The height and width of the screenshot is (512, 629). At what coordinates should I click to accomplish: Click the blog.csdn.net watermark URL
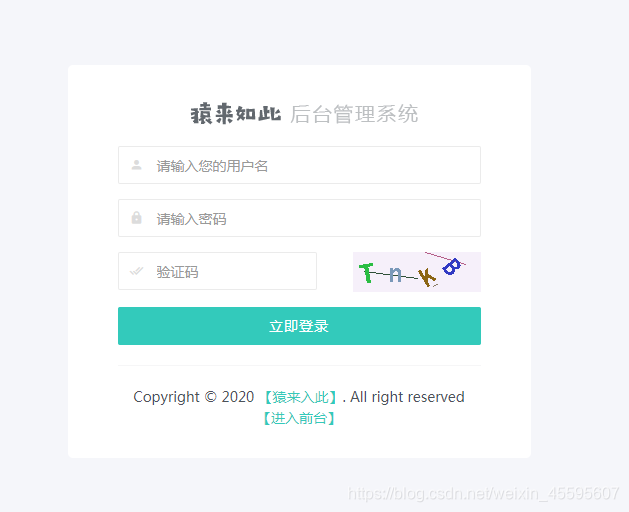483,494
